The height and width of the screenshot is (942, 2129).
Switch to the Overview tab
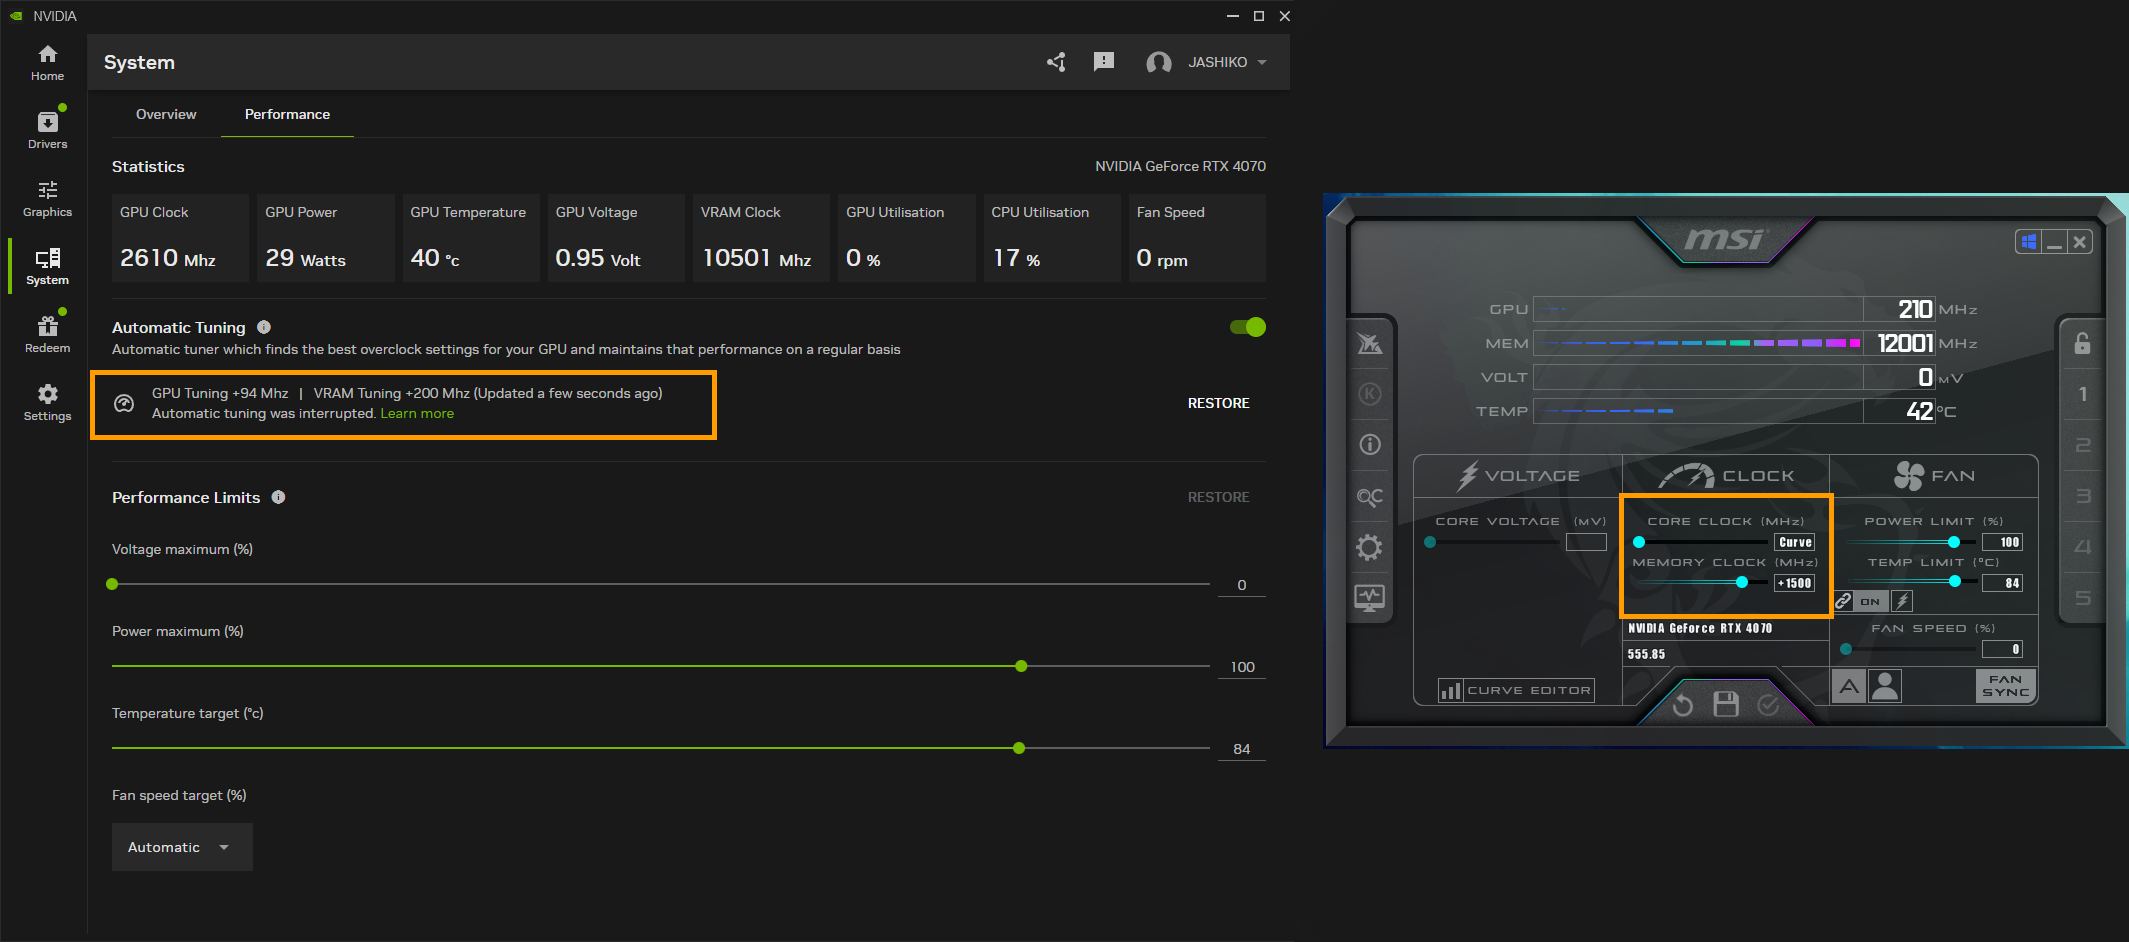(x=166, y=114)
